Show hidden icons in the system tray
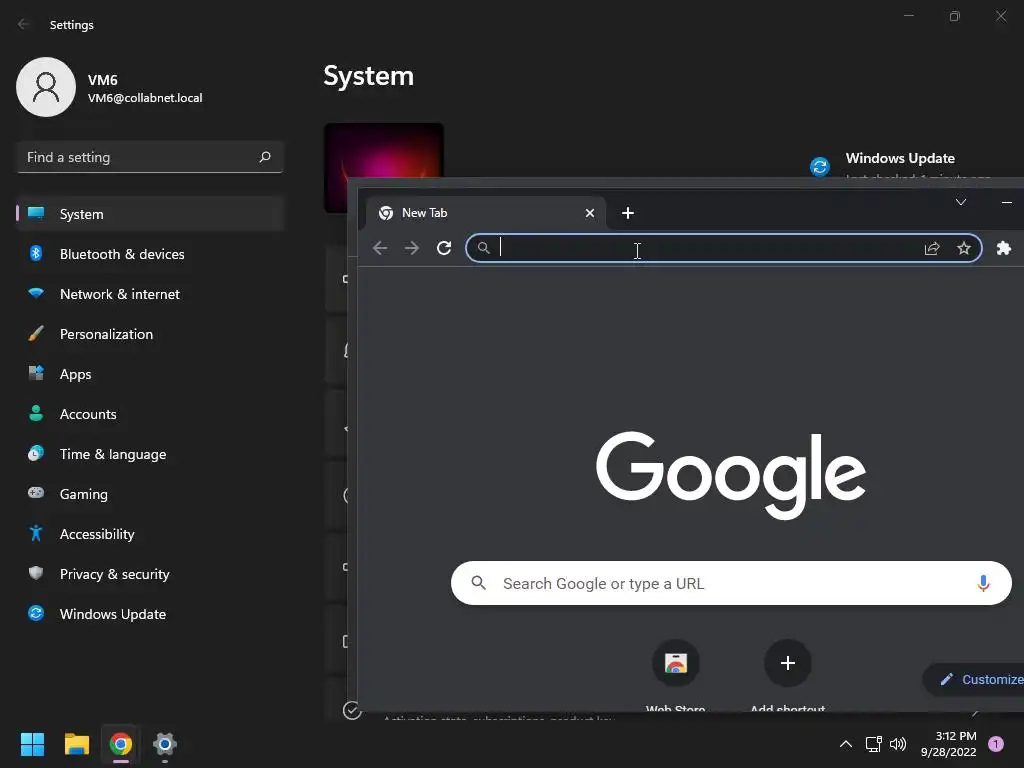1024x768 pixels. 846,744
